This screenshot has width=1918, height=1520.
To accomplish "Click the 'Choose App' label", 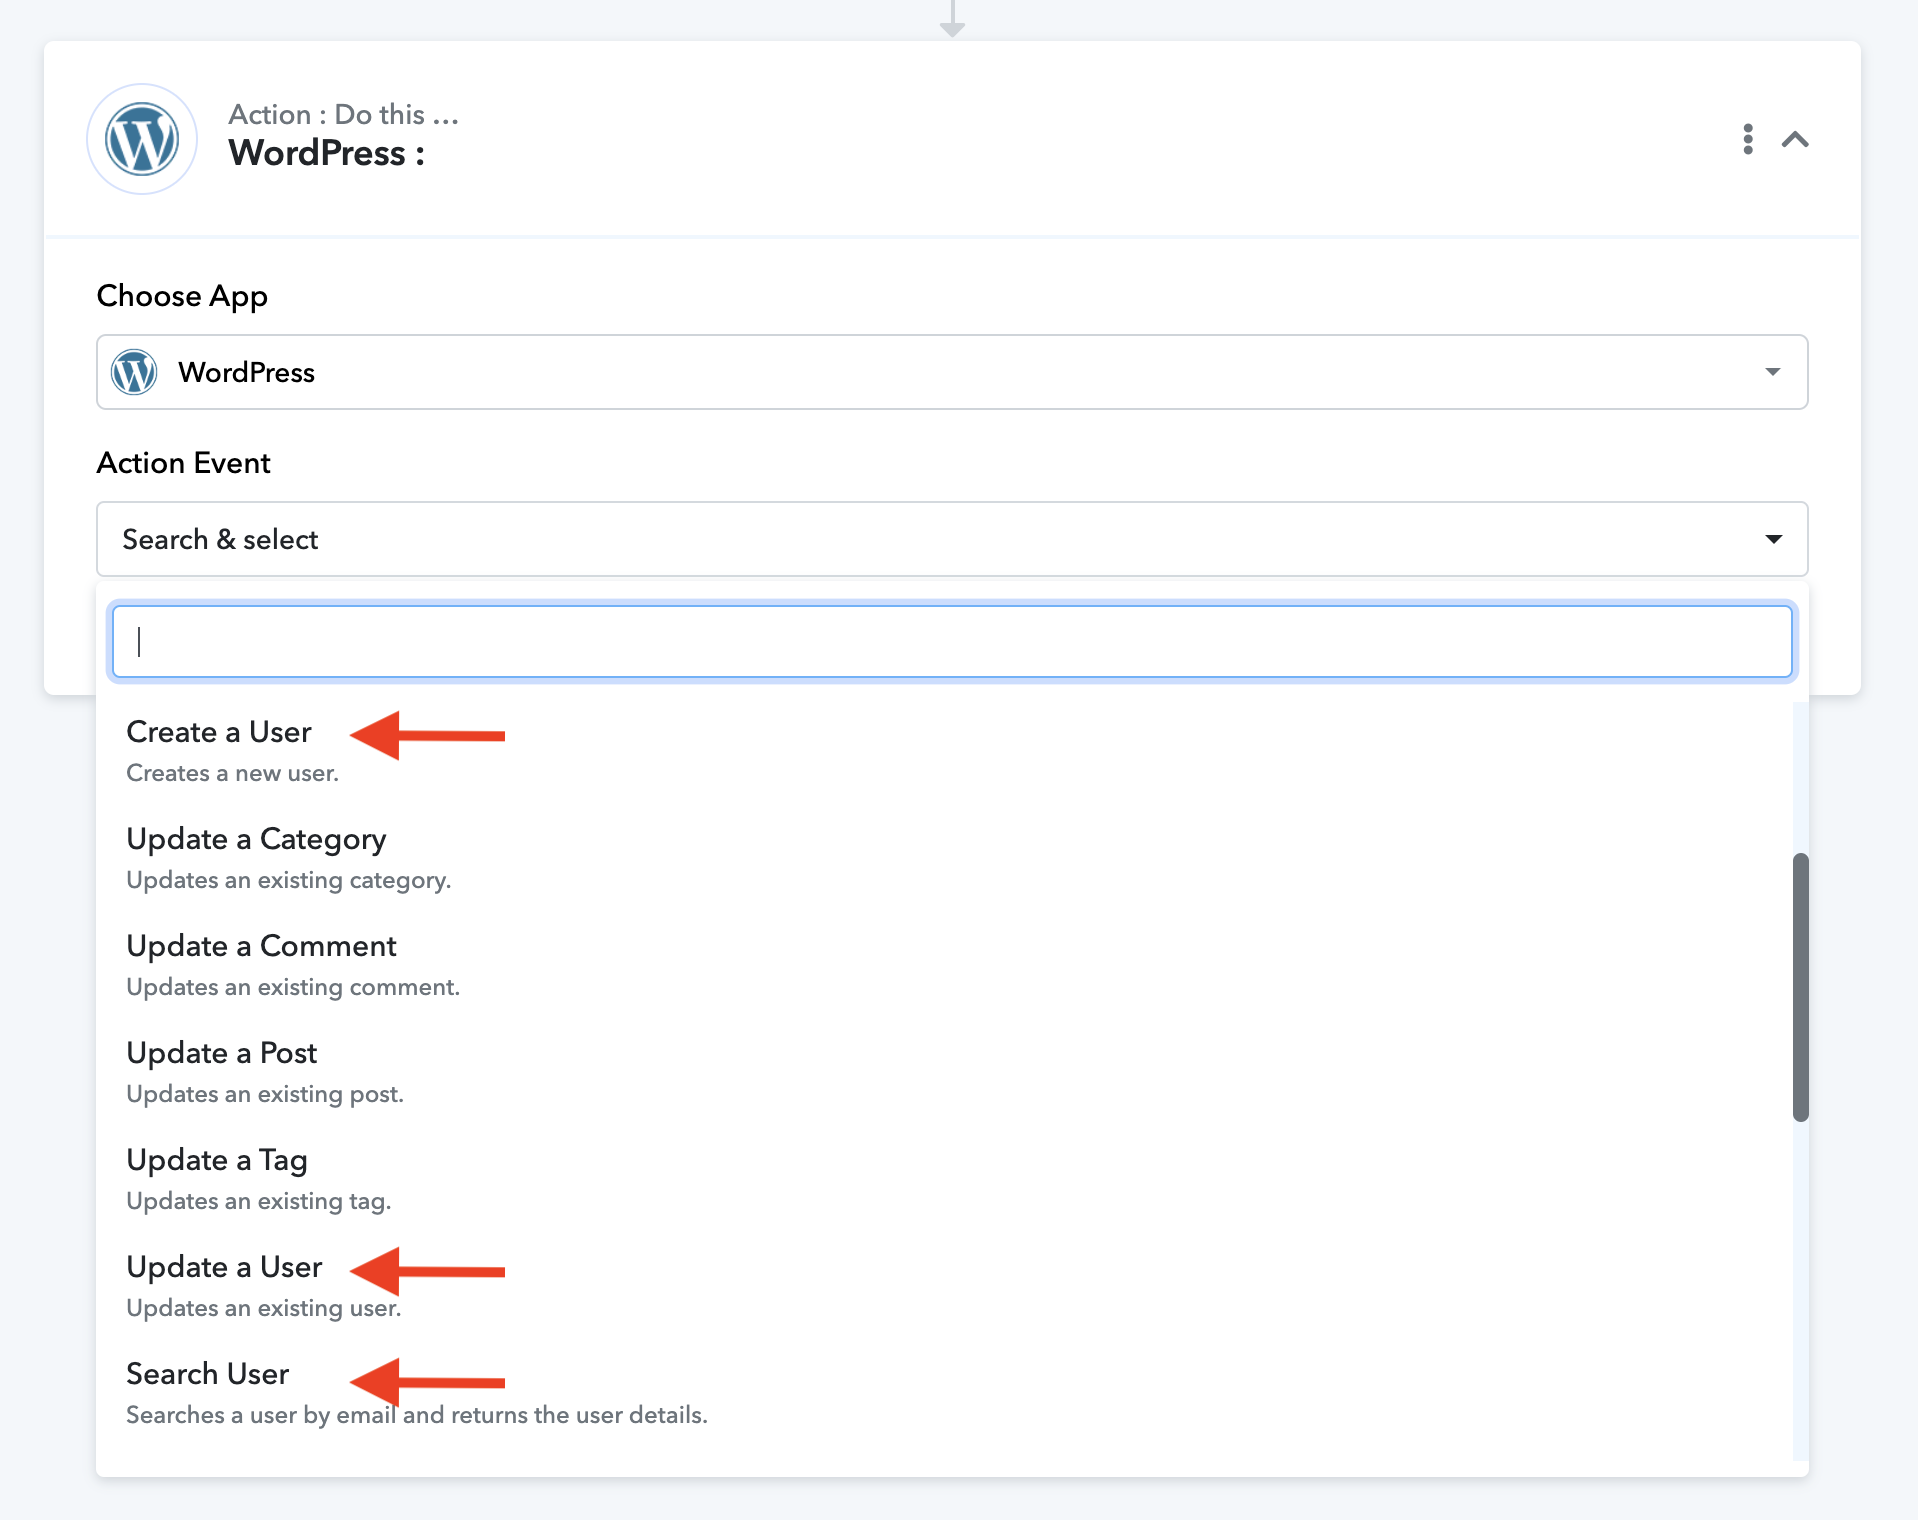I will [x=182, y=296].
